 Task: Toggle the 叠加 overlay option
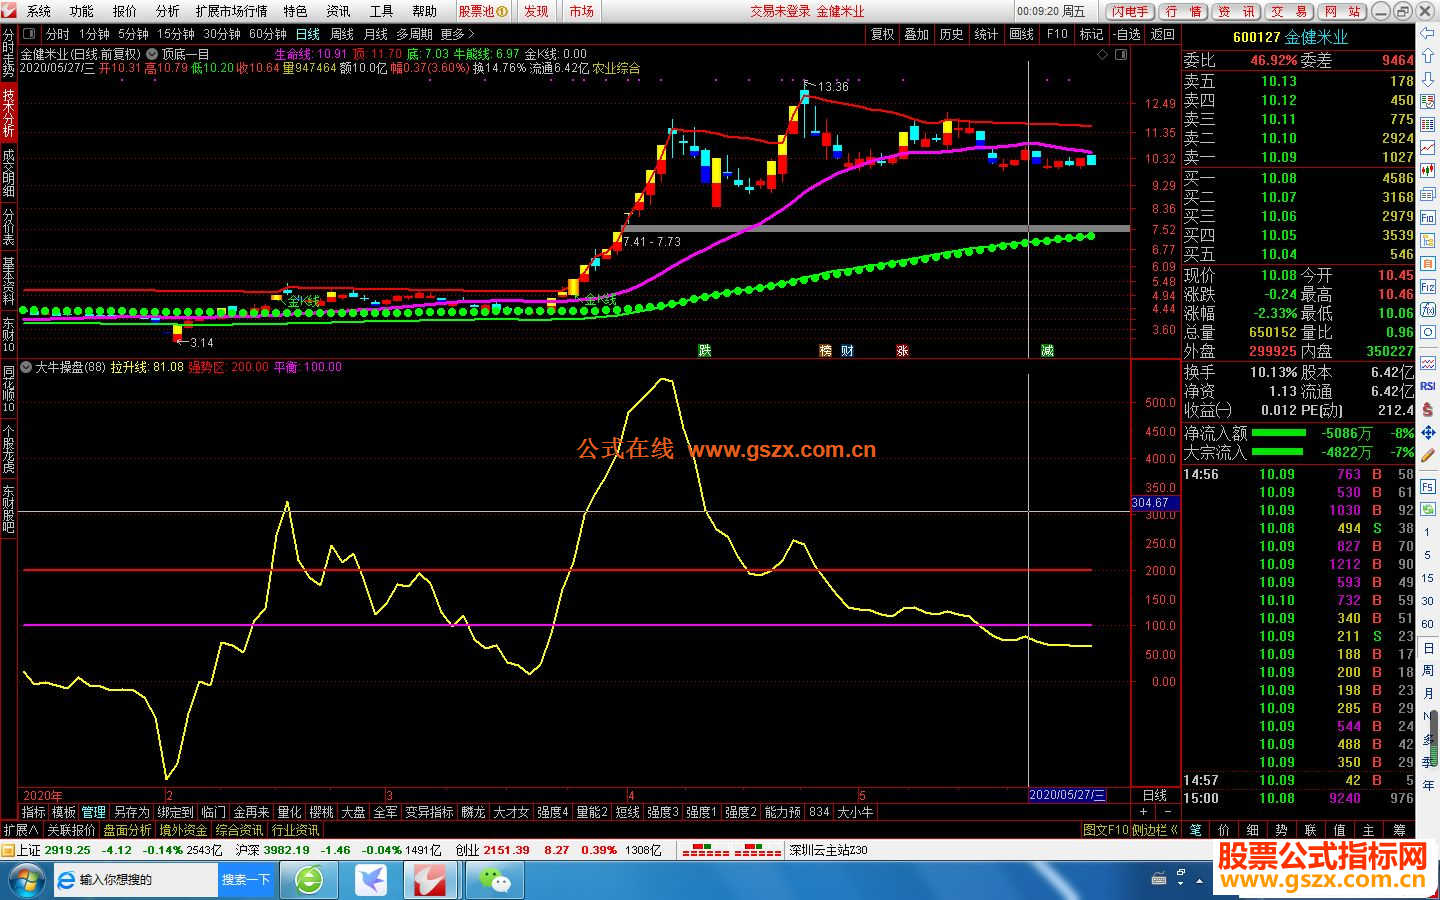917,34
